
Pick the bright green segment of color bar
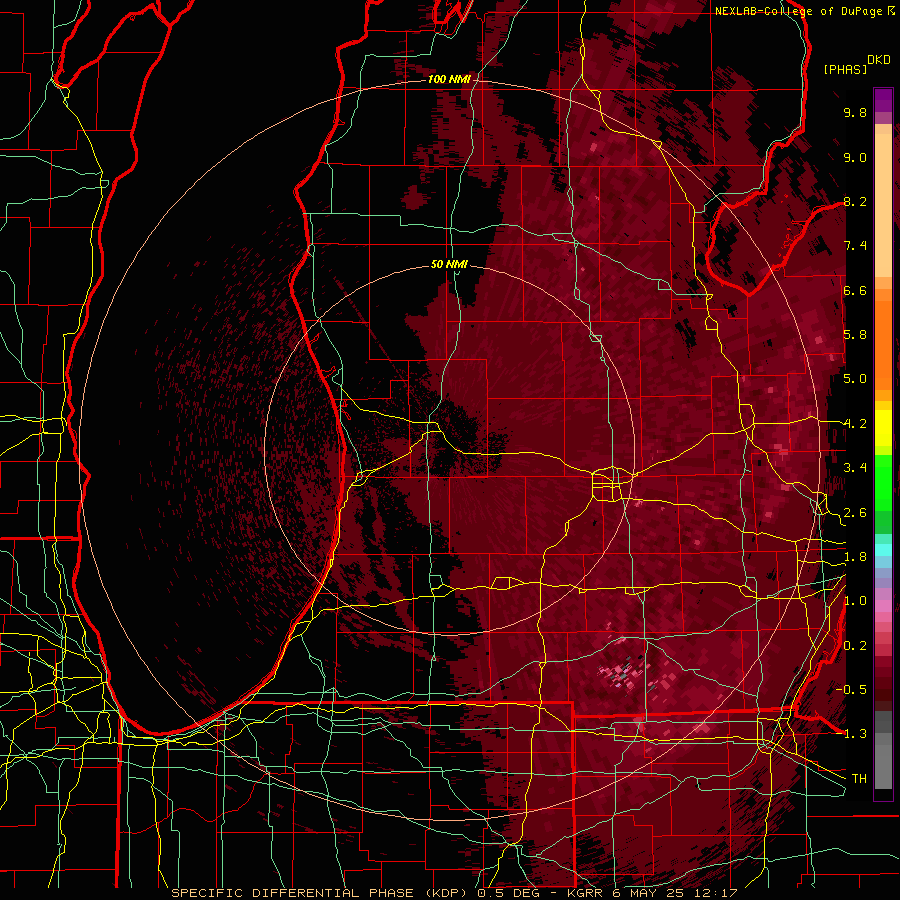[883, 483]
